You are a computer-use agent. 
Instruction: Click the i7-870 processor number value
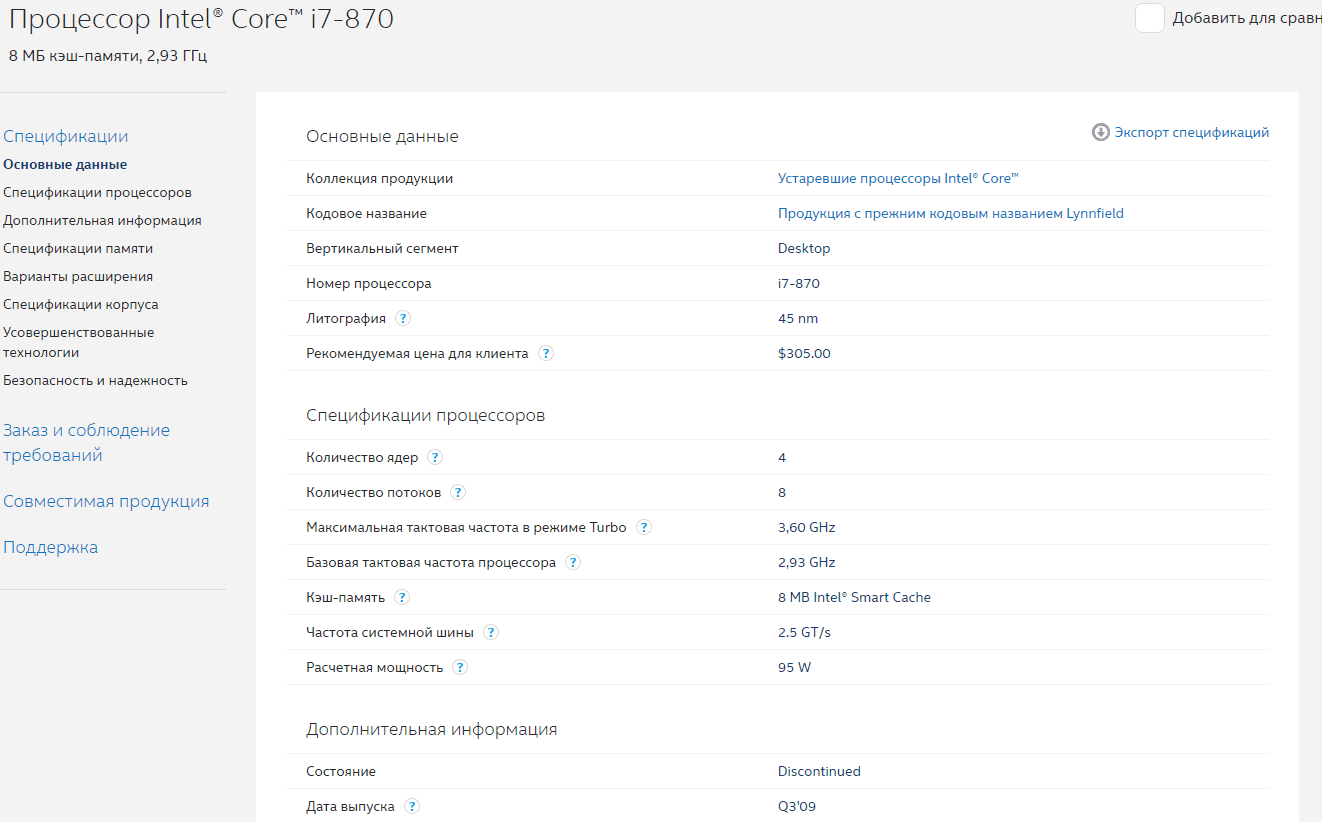[799, 283]
